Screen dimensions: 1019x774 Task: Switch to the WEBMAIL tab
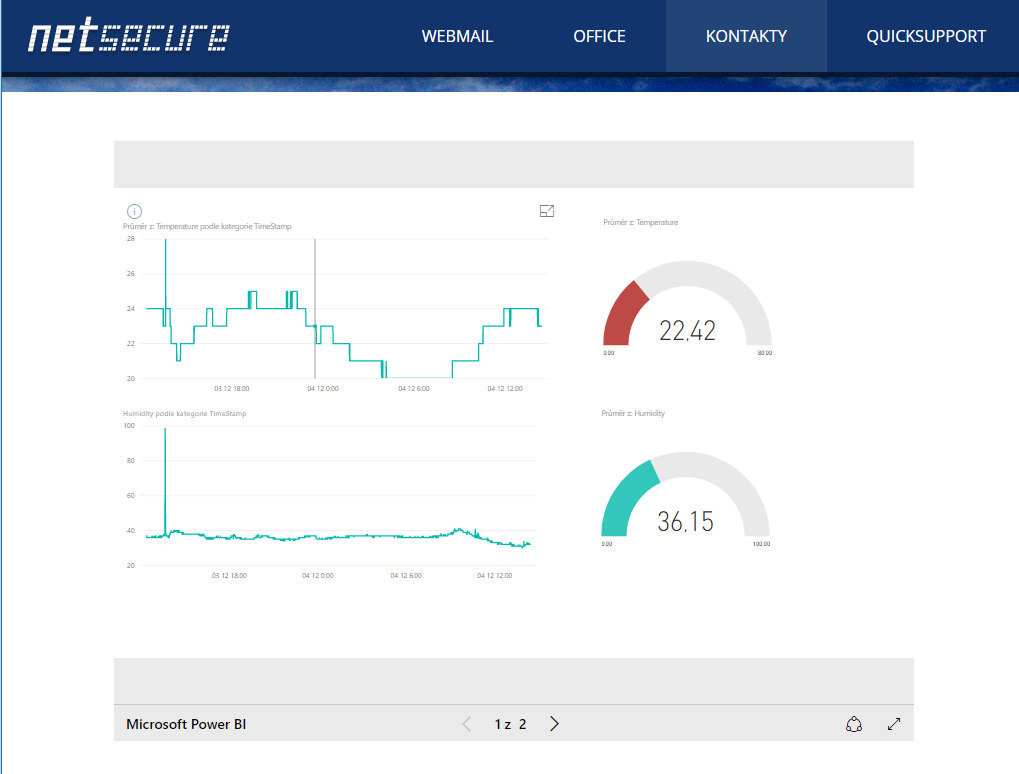(x=457, y=35)
